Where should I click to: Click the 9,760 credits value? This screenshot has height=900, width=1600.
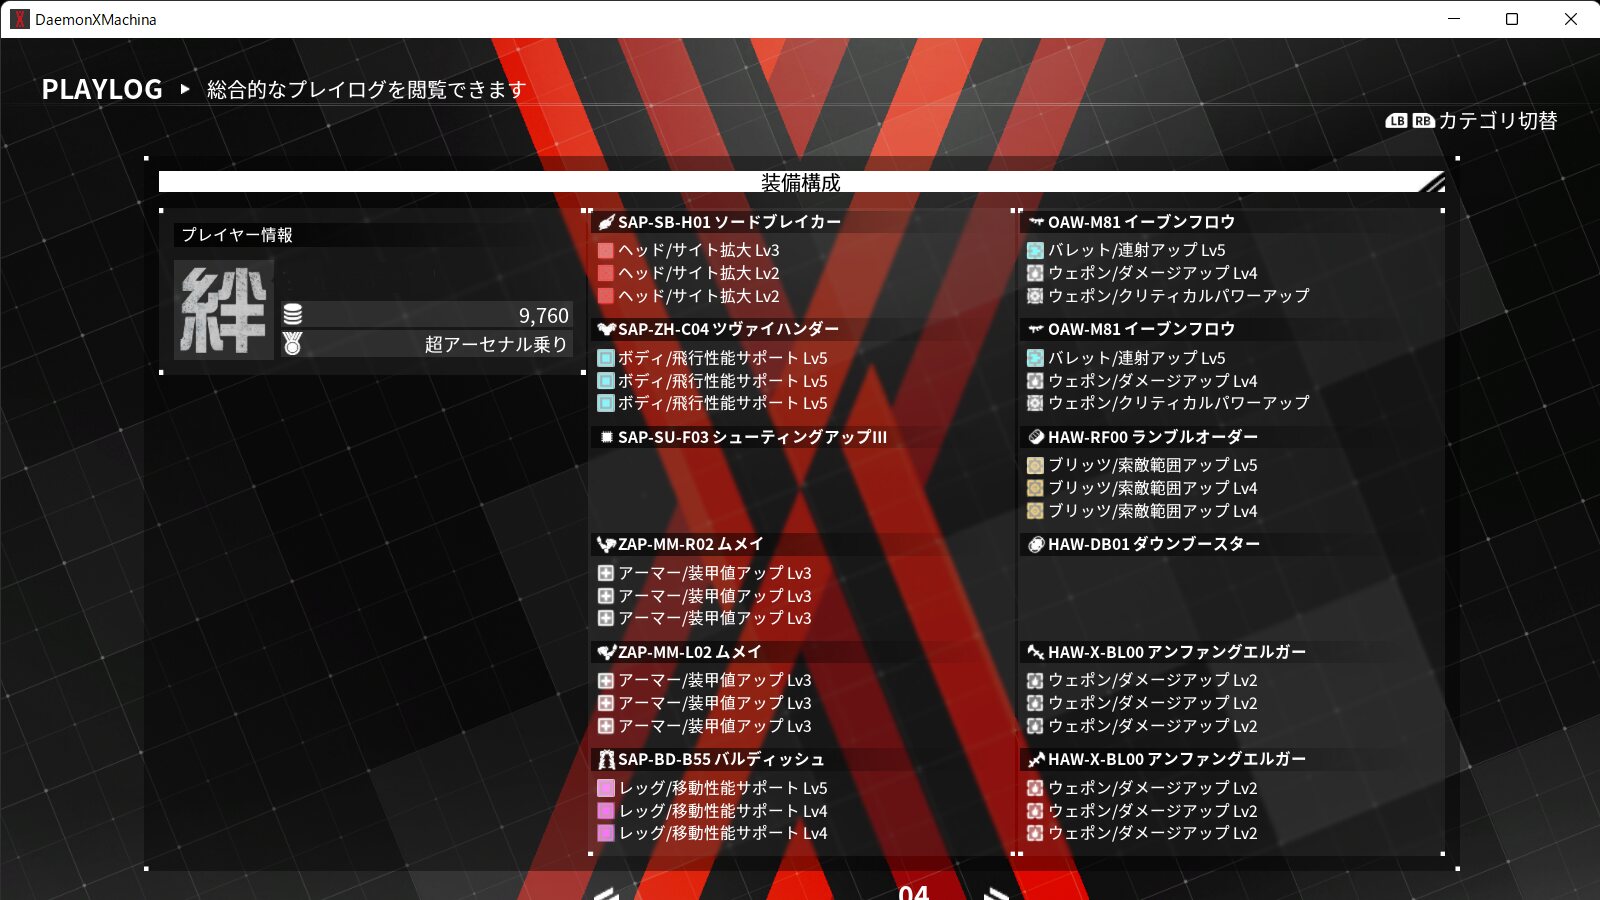coord(543,316)
